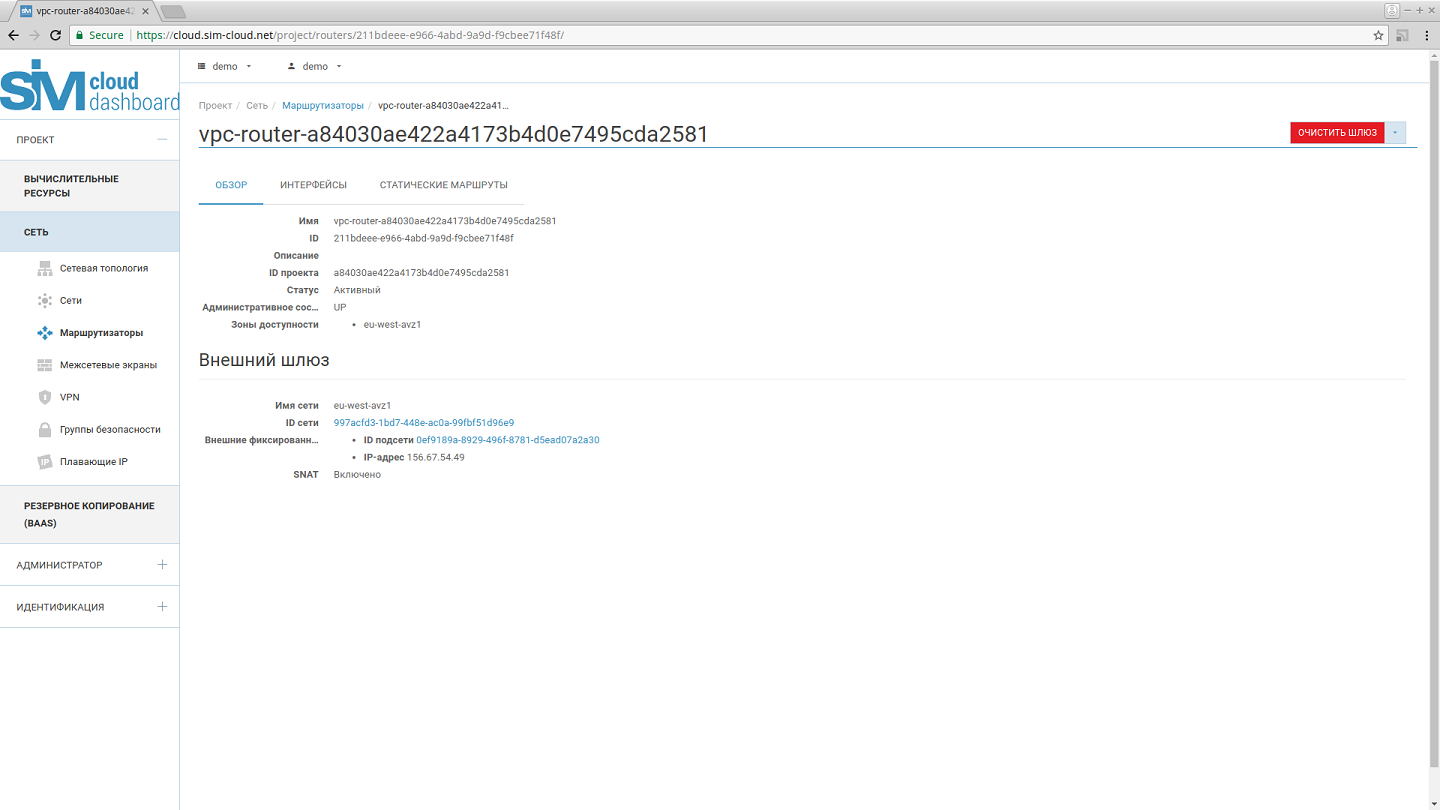
Task: Open the demo user menu dropdown
Action: [315, 67]
